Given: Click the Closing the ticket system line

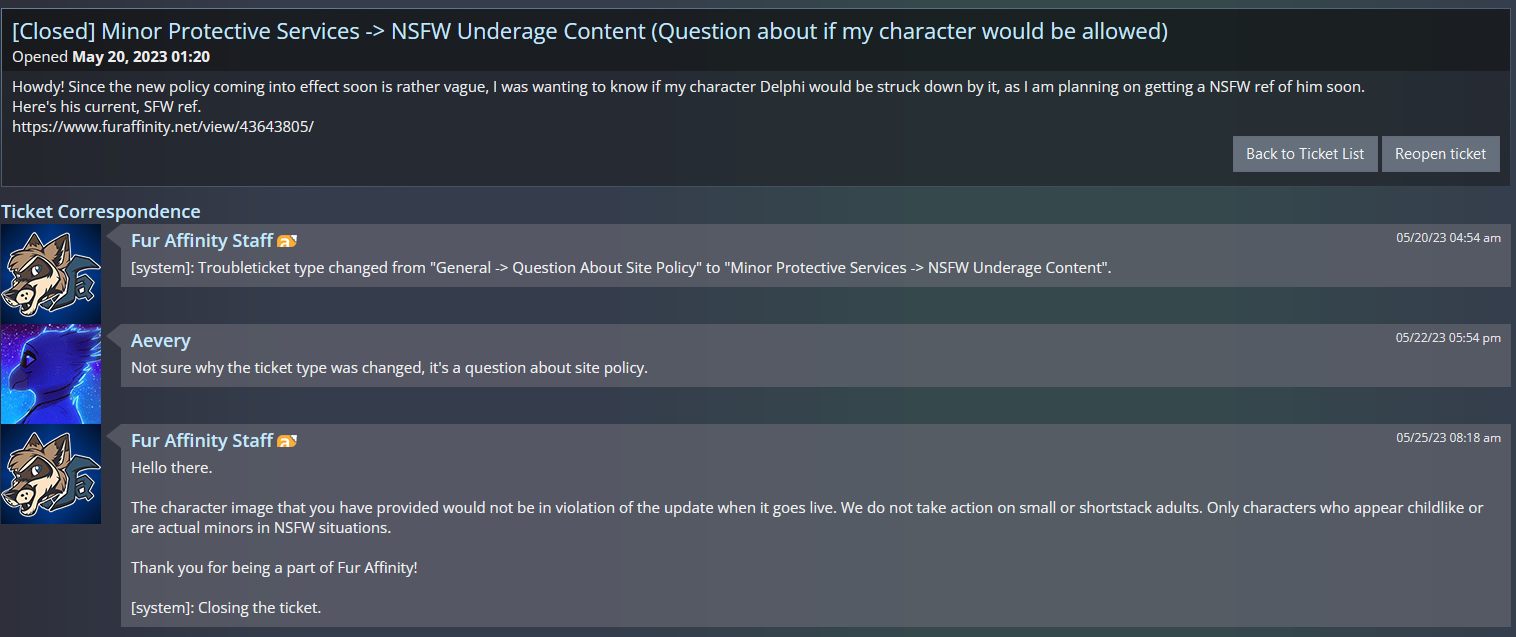Looking at the screenshot, I should [226, 608].
